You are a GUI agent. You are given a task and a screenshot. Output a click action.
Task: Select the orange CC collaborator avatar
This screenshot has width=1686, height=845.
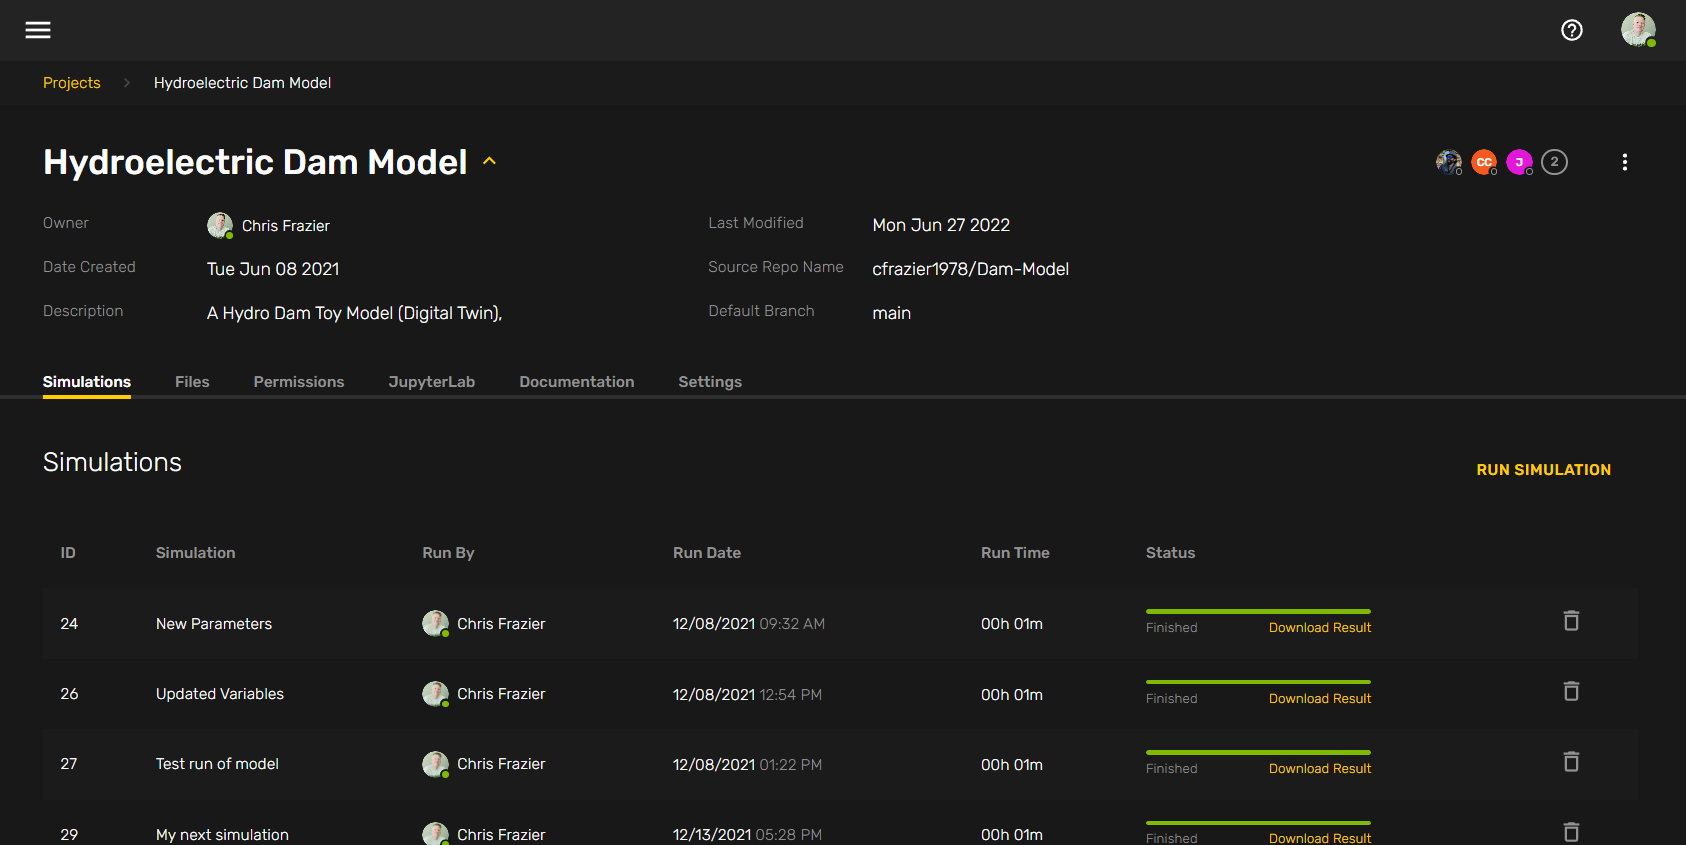(x=1484, y=162)
